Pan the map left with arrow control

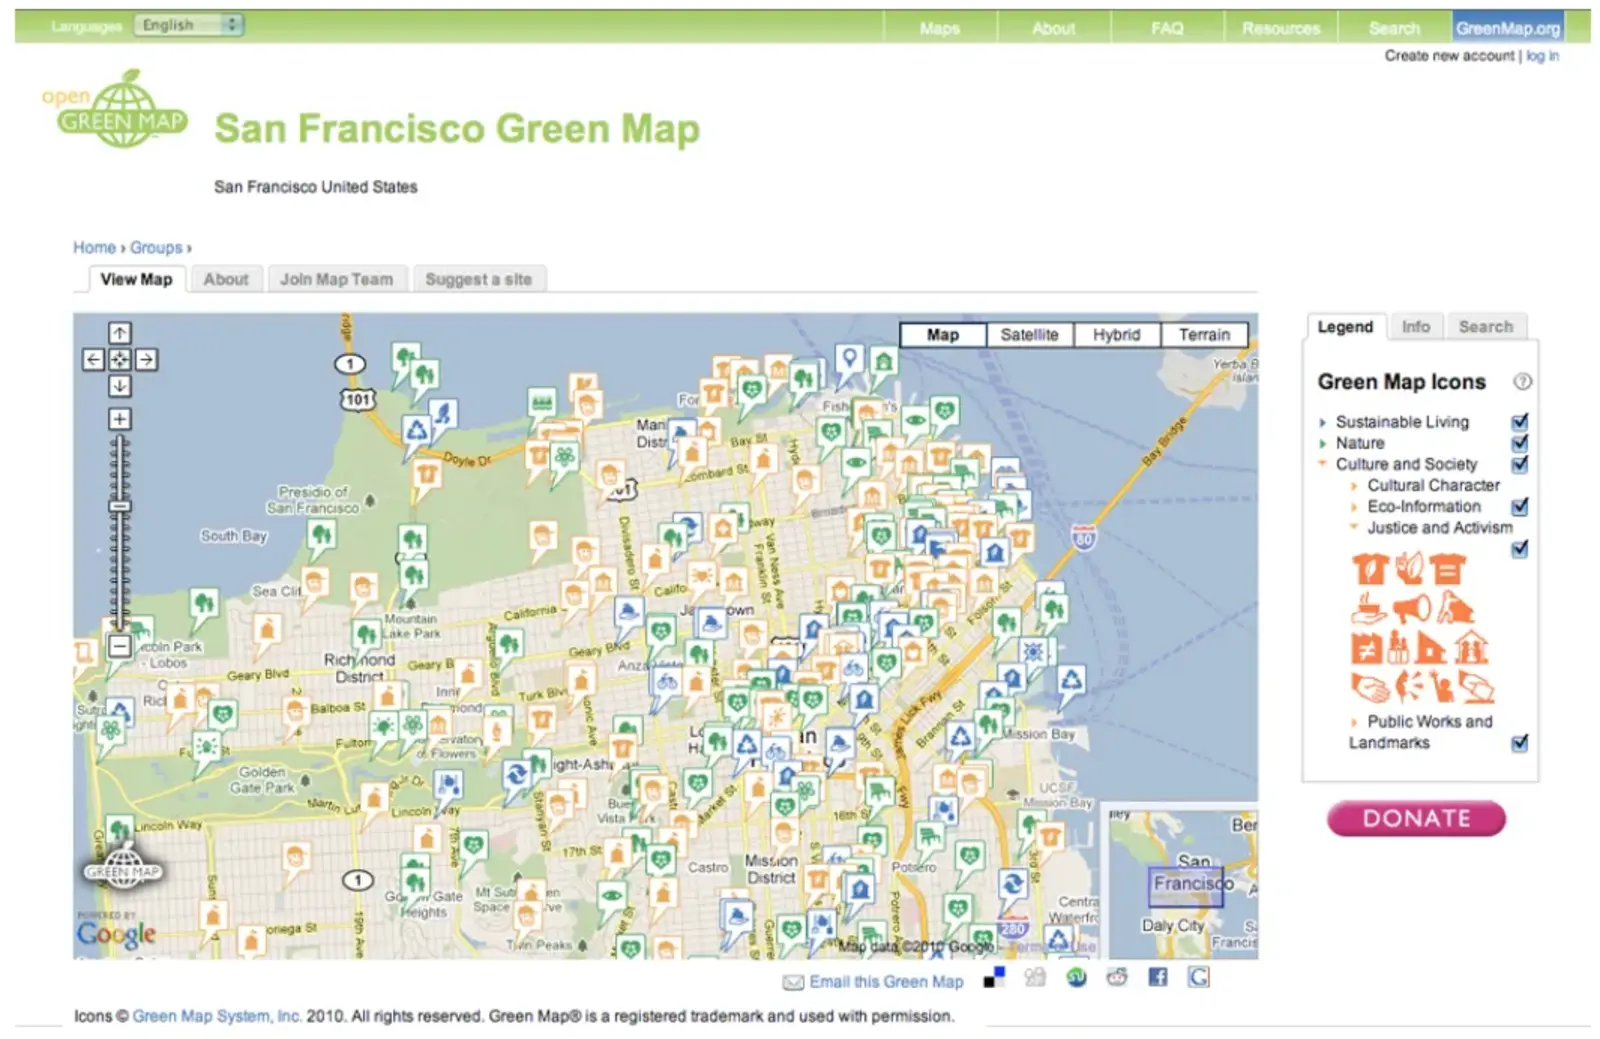pyautogui.click(x=93, y=359)
